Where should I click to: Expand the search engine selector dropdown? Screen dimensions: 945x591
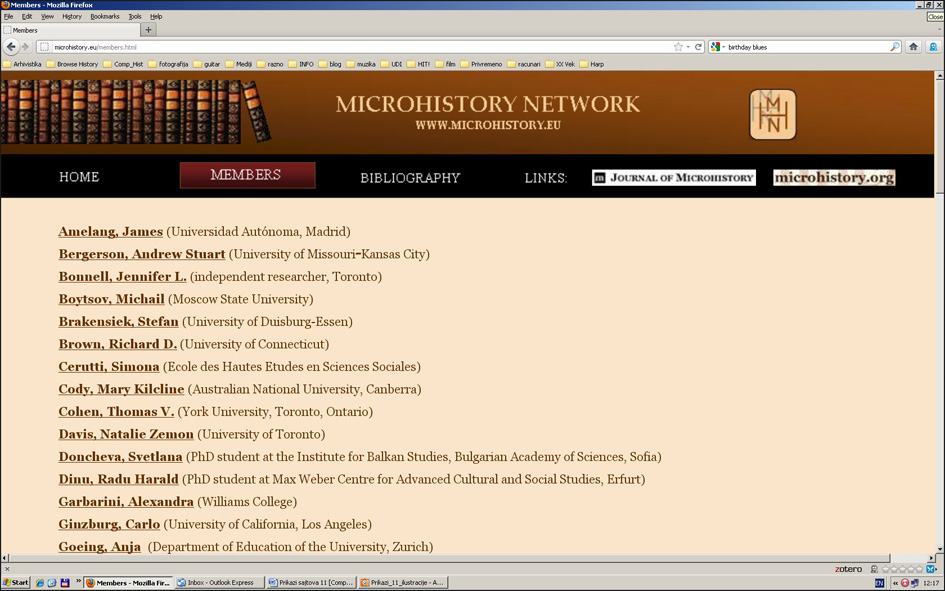[717, 47]
